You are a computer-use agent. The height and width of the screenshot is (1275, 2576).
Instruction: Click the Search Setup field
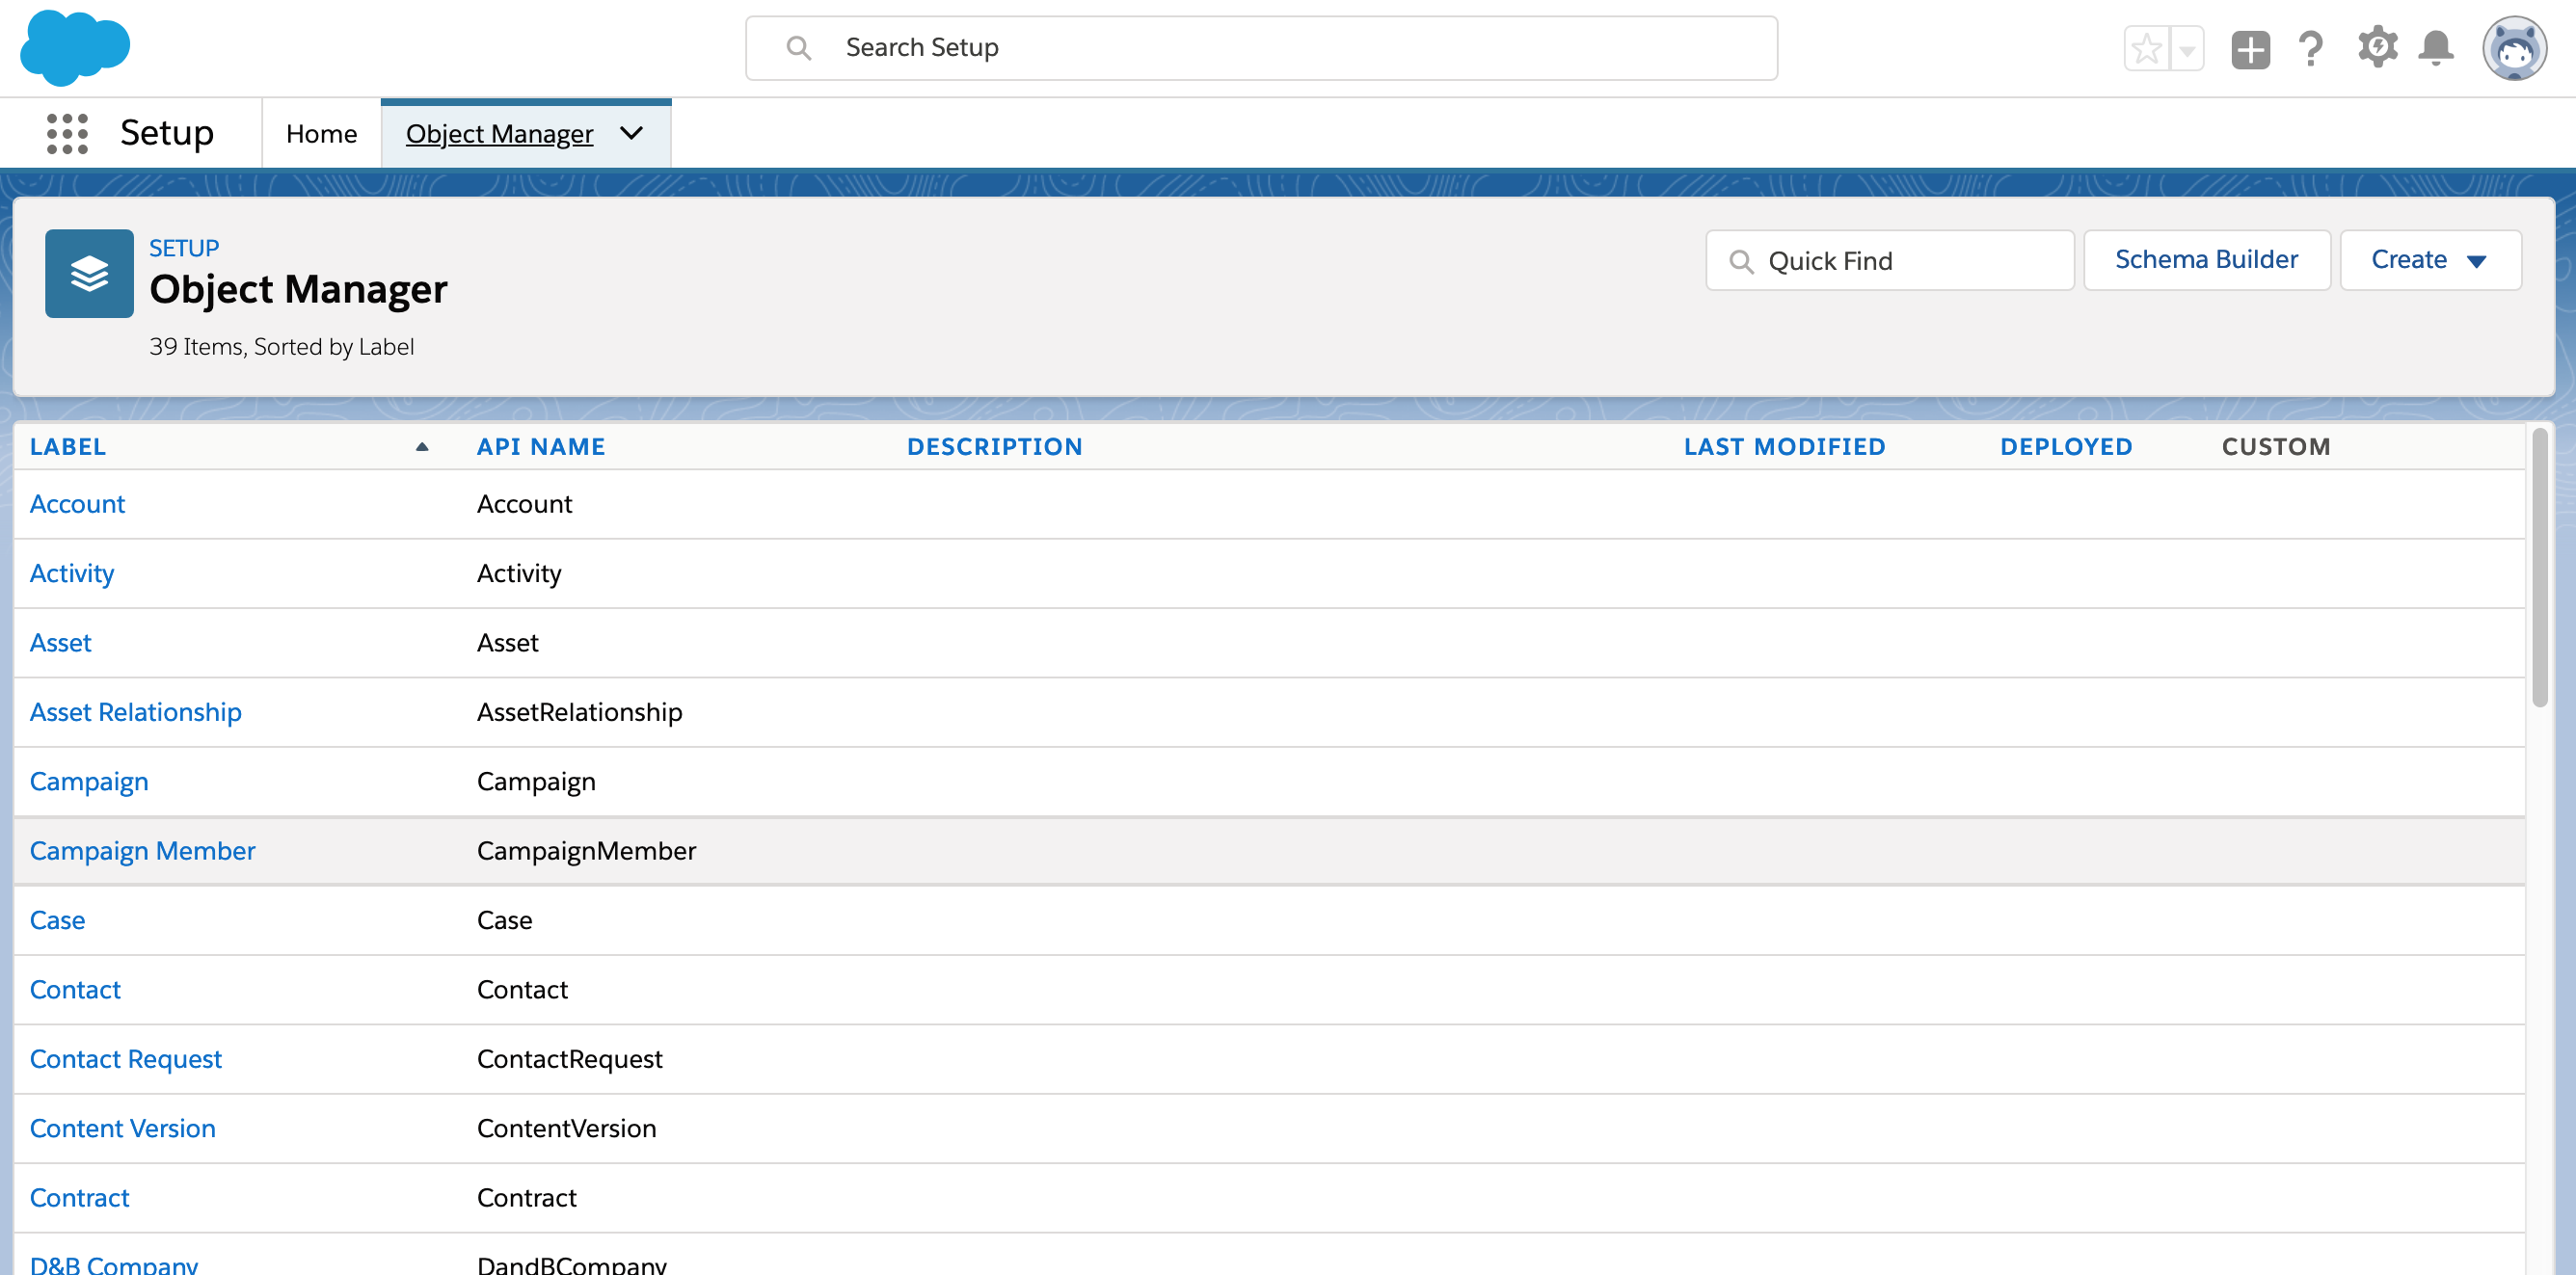coord(1260,47)
